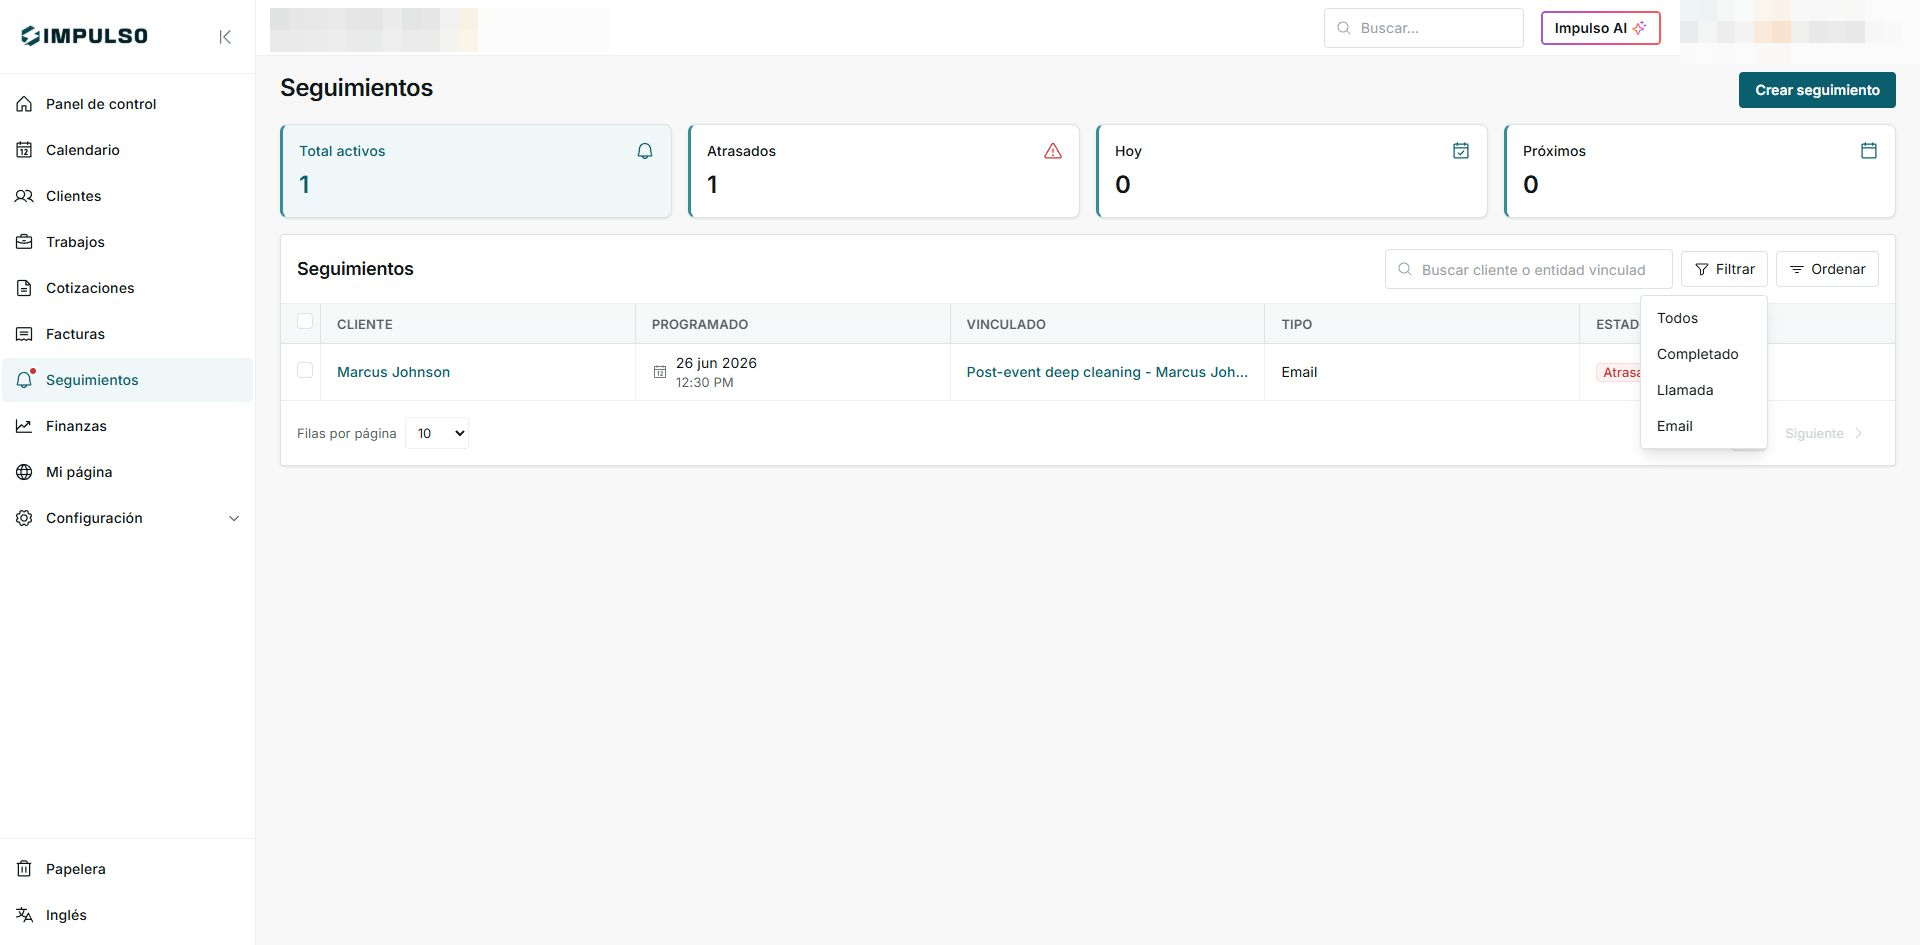1920x945 pixels.
Task: Open the Marcus Johnson client link
Action: click(393, 372)
